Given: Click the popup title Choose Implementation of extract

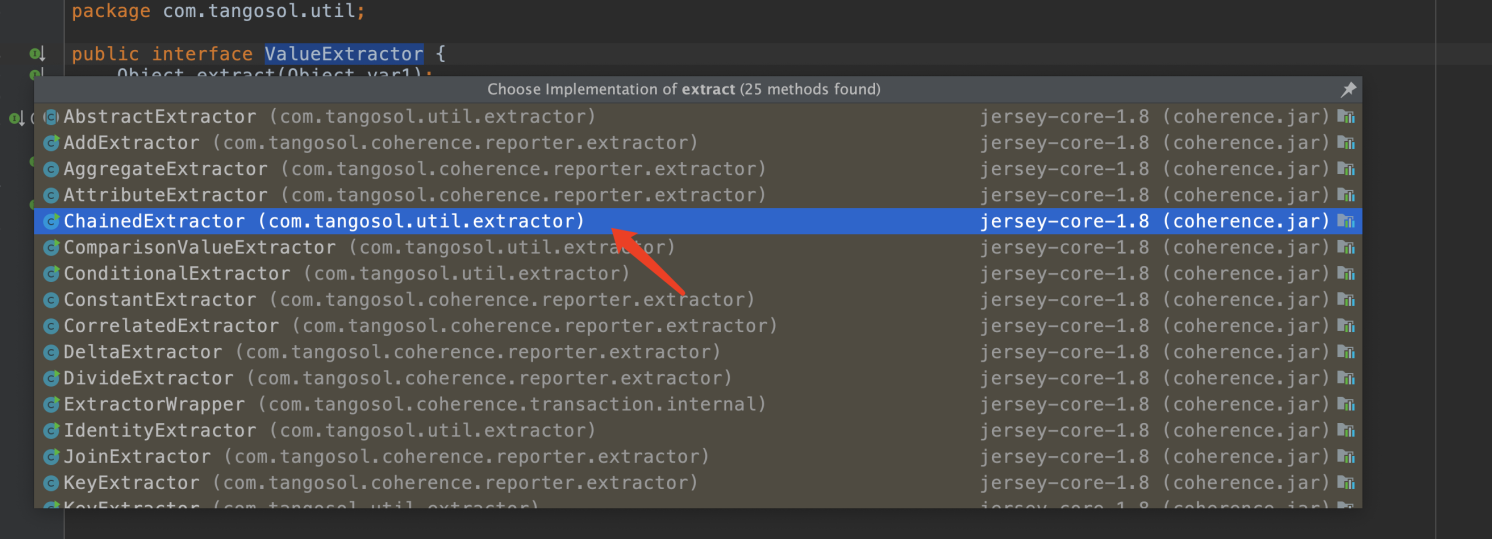Looking at the screenshot, I should [x=684, y=90].
